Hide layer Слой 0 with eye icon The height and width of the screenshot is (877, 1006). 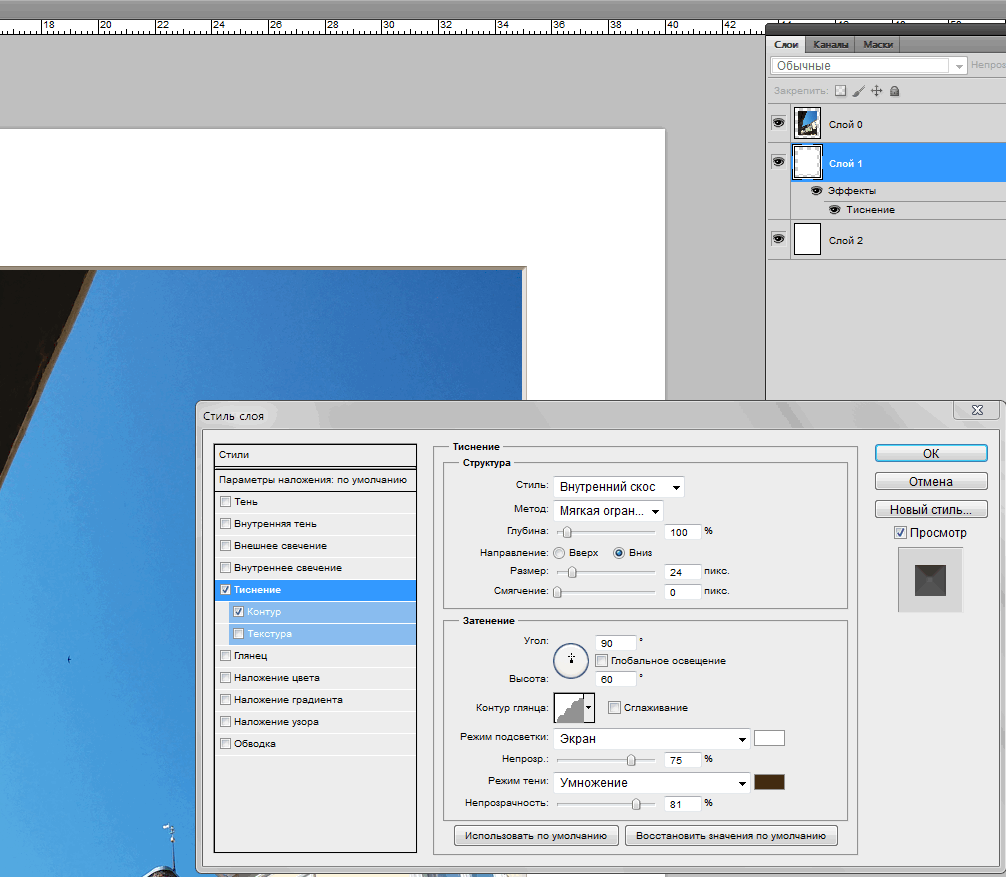778,123
